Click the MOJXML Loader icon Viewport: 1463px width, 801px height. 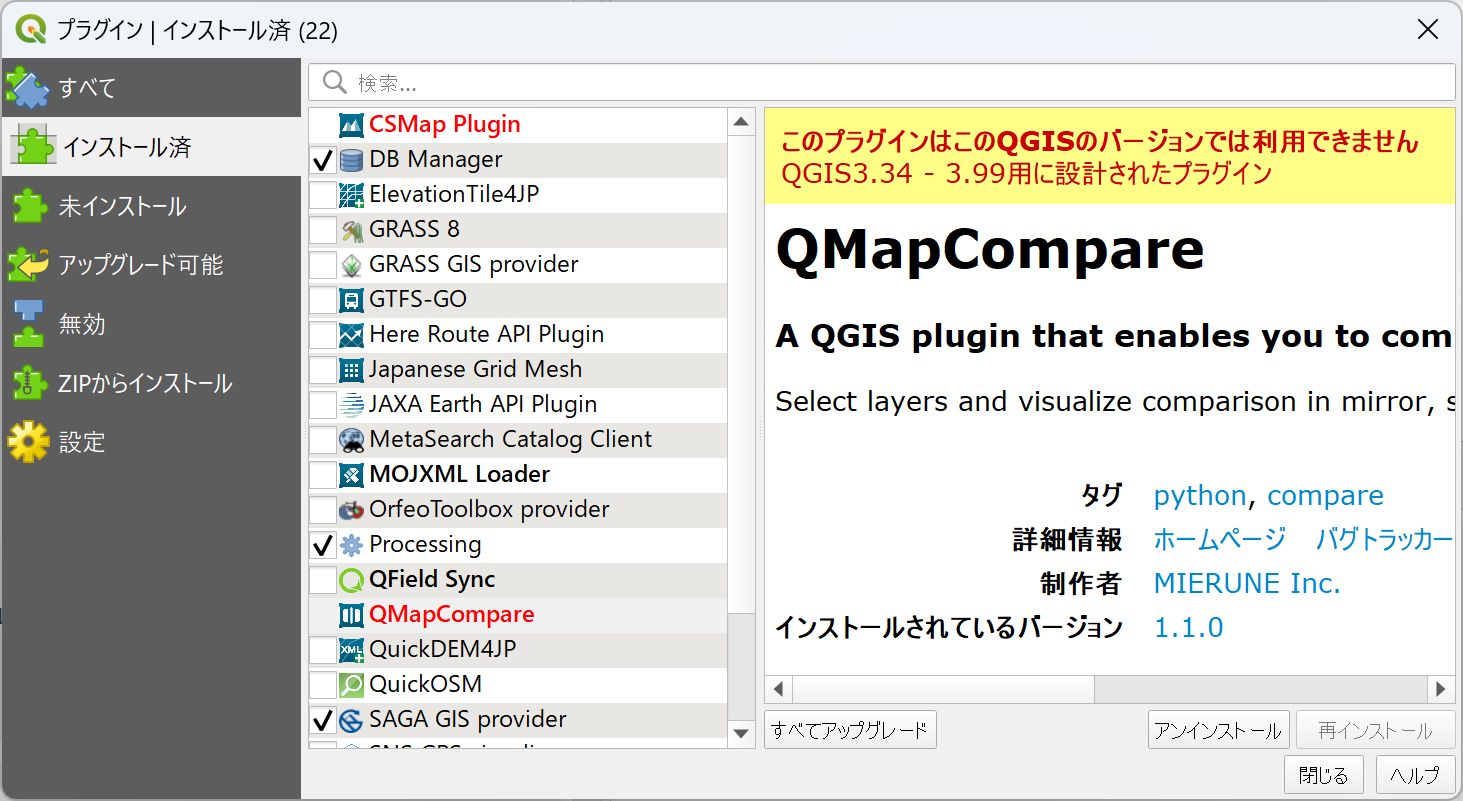(351, 475)
